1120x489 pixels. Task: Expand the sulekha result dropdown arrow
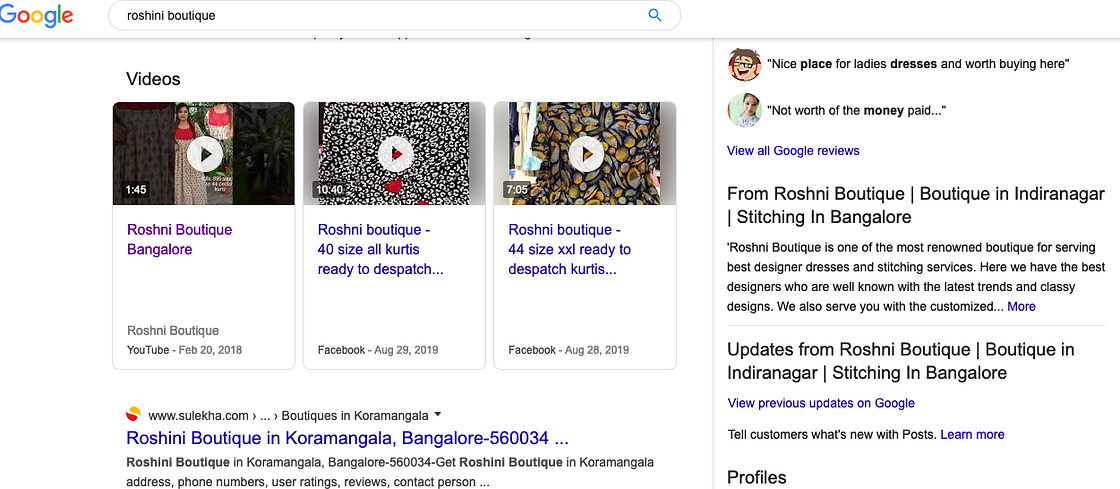click(438, 415)
